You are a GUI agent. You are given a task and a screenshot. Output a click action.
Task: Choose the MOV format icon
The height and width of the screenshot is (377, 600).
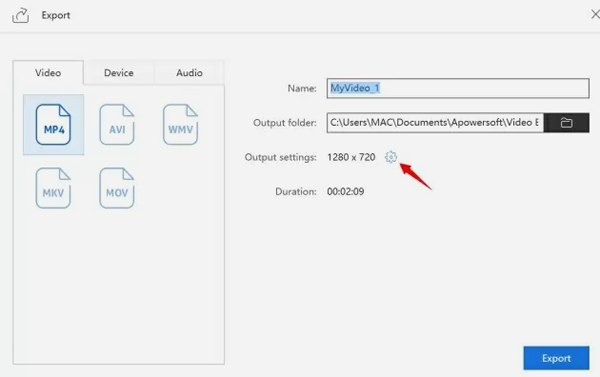point(117,188)
